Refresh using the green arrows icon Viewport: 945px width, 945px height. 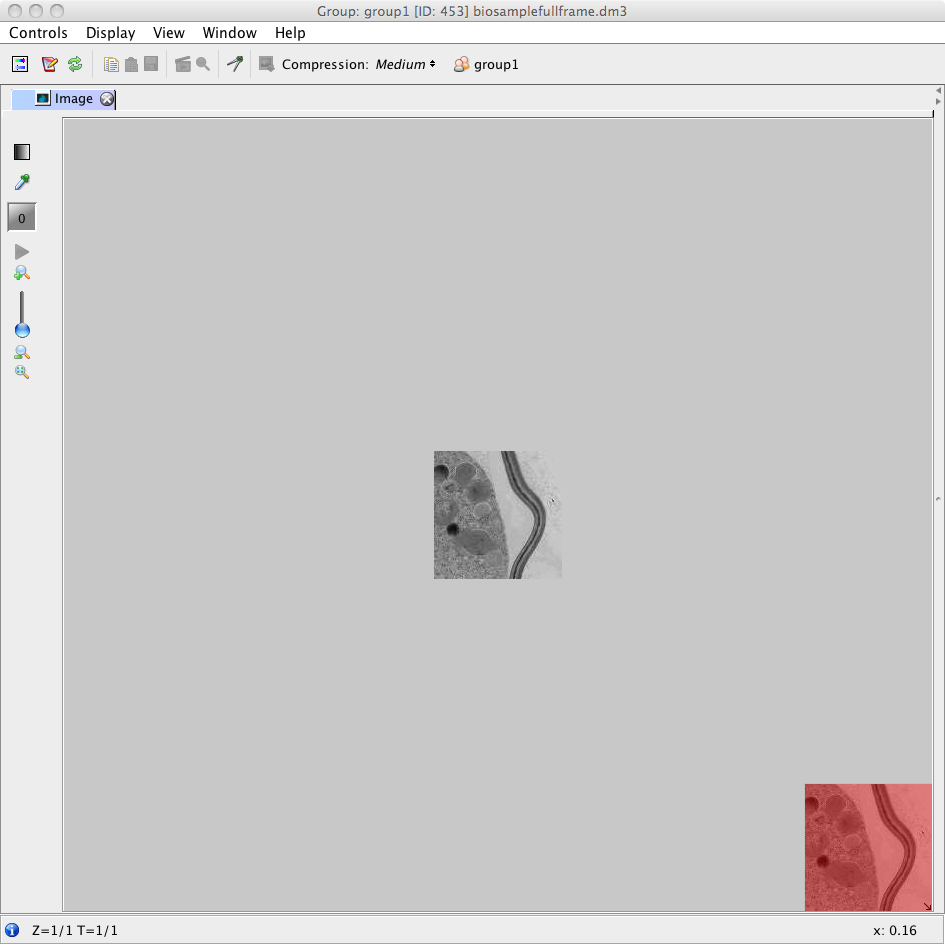(75, 64)
